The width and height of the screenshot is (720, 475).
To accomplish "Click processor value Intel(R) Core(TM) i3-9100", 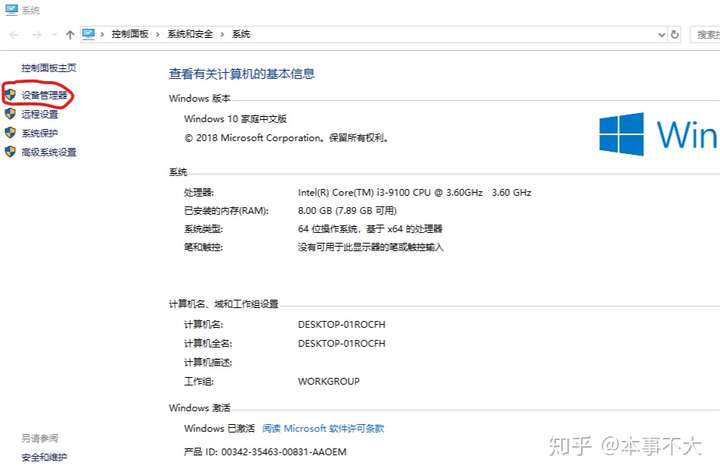I will [415, 192].
